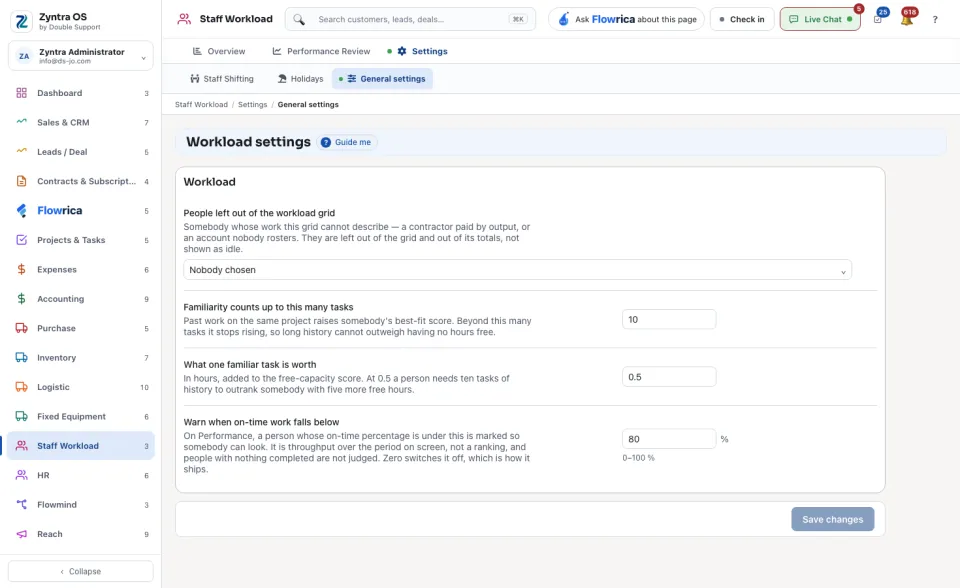Click the Logistic truck icon
Viewport: 960px width, 588px height.
pyautogui.click(x=21, y=387)
